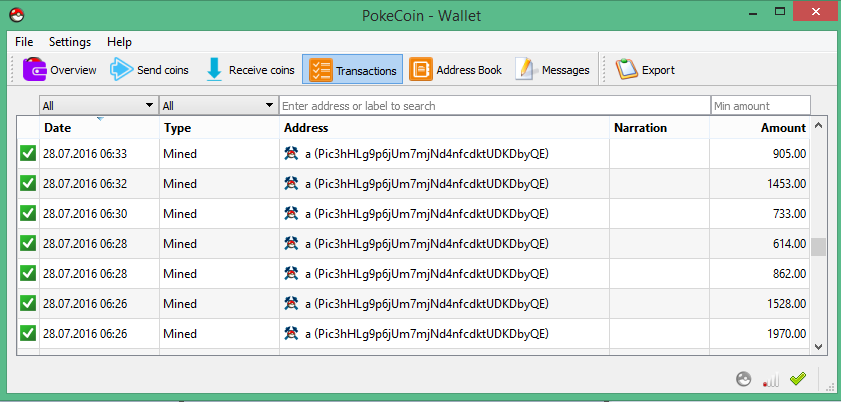Click the PokeCoin pokeball title bar icon
Image resolution: width=841 pixels, height=402 pixels.
click(x=17, y=14)
